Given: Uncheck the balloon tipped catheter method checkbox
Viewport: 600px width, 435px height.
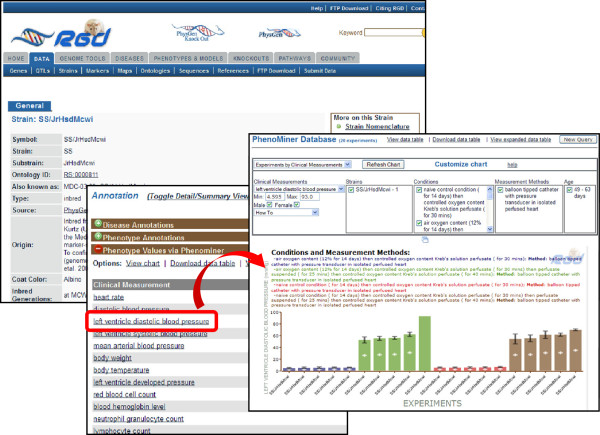Looking at the screenshot, I should pyautogui.click(x=500, y=190).
